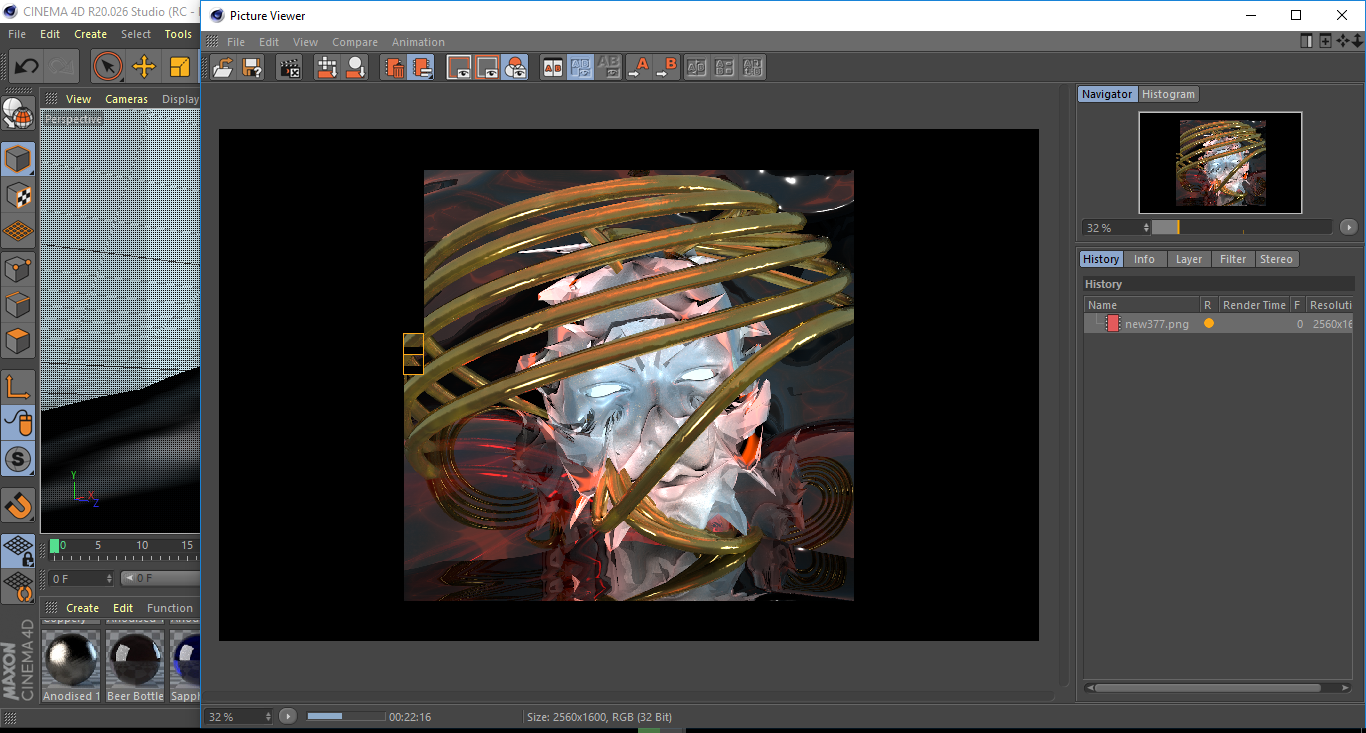The height and width of the screenshot is (733, 1366).
Task: Open bottom-left 32 % zoom field
Action: (x=239, y=716)
